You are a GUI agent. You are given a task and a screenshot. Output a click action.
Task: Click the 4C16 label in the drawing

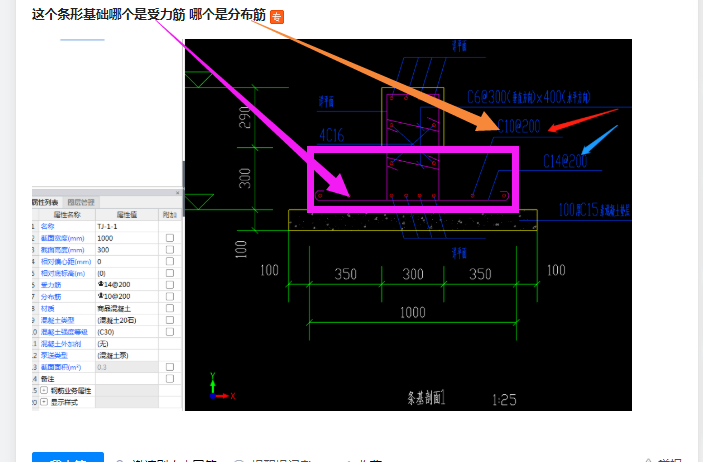coord(332,135)
